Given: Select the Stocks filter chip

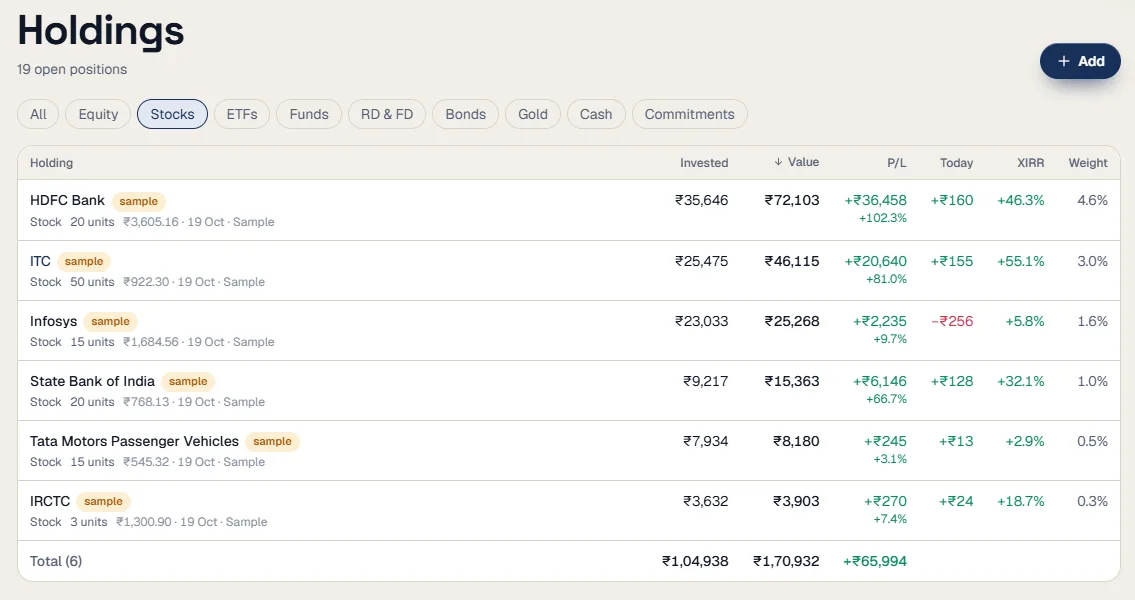Looking at the screenshot, I should [172, 114].
